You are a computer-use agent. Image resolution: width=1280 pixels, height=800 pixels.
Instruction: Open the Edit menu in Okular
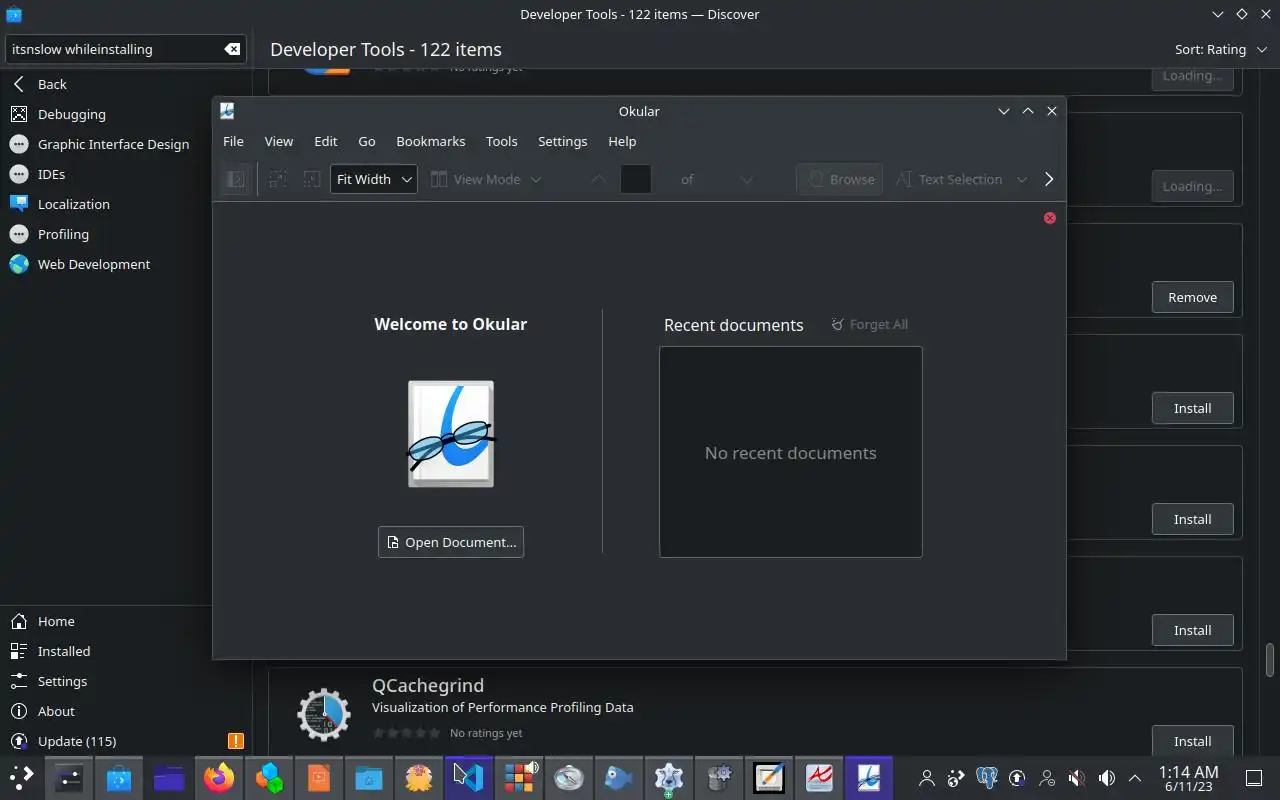326,141
